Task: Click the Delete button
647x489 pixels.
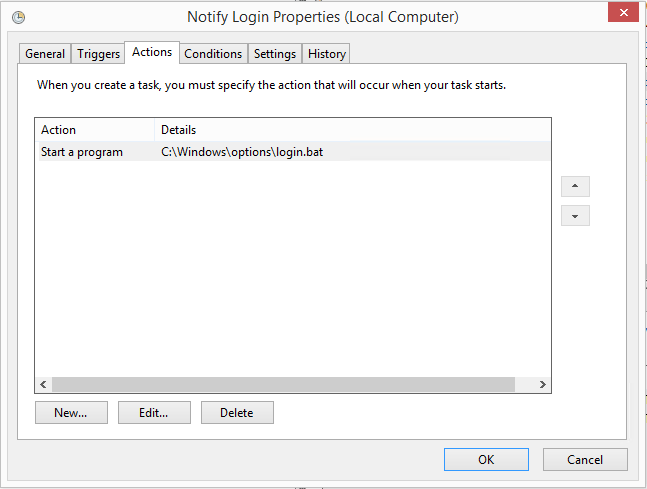Action: click(237, 412)
